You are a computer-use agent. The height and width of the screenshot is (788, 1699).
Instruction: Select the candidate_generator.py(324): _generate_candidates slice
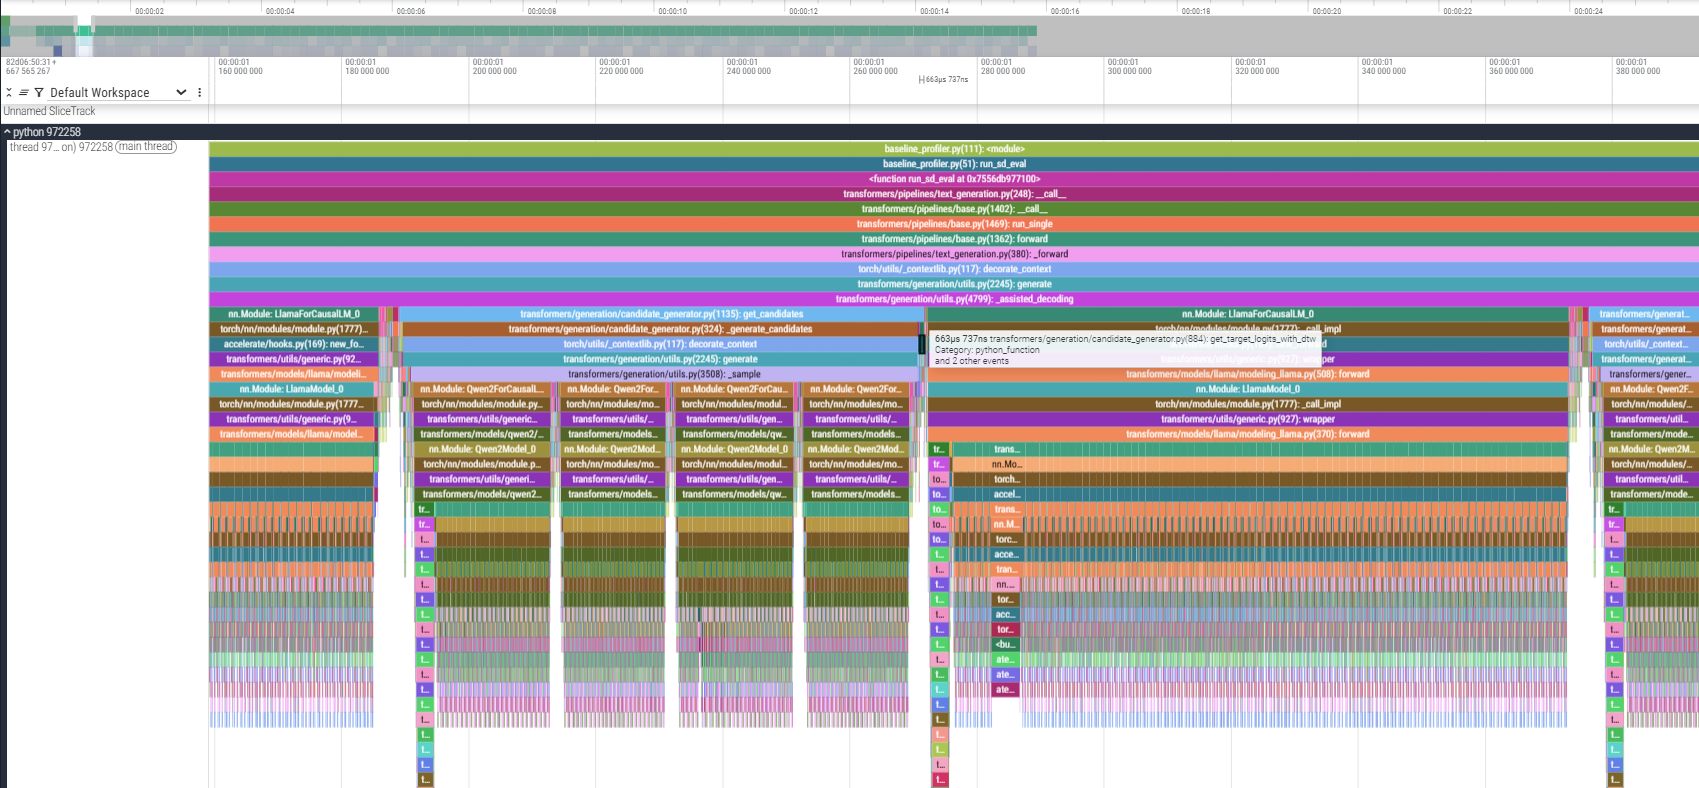[x=660, y=329]
